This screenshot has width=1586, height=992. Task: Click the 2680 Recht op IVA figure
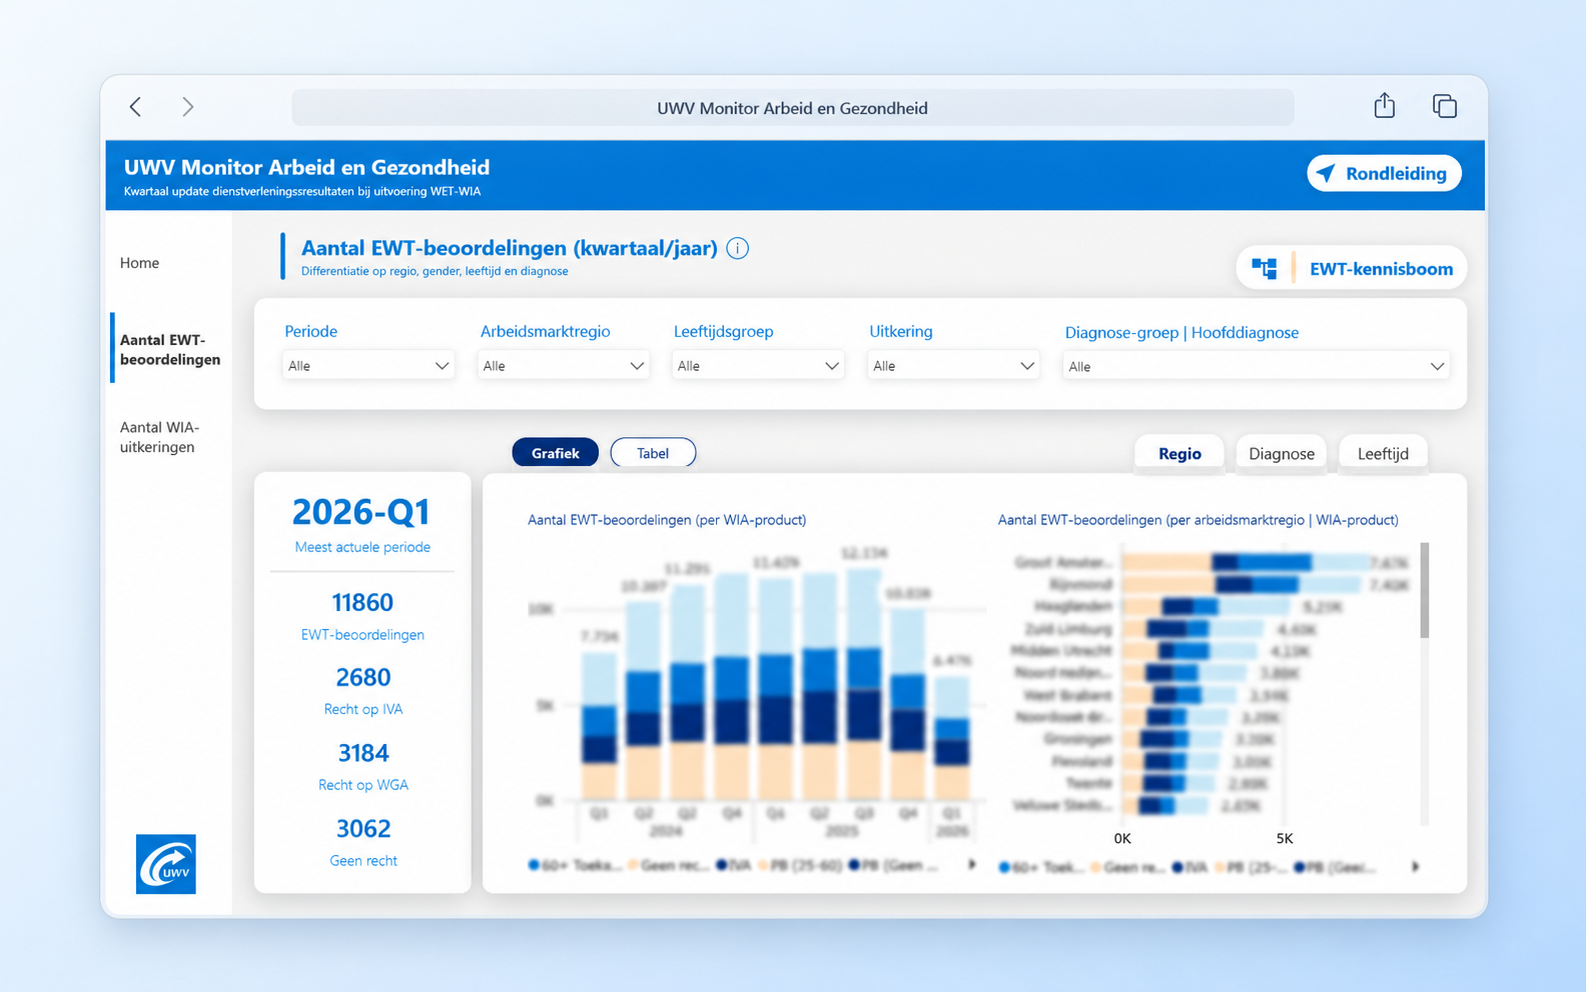pyautogui.click(x=363, y=678)
